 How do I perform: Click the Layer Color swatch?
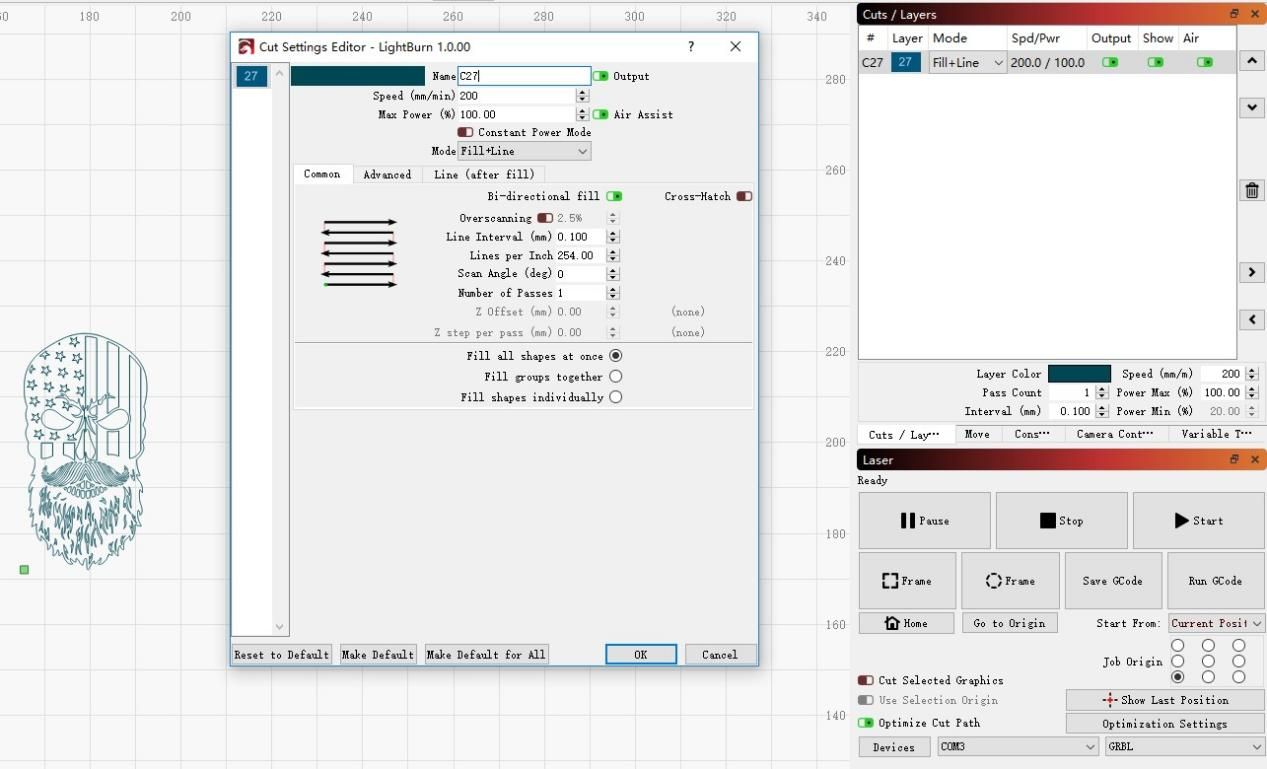tap(1079, 374)
